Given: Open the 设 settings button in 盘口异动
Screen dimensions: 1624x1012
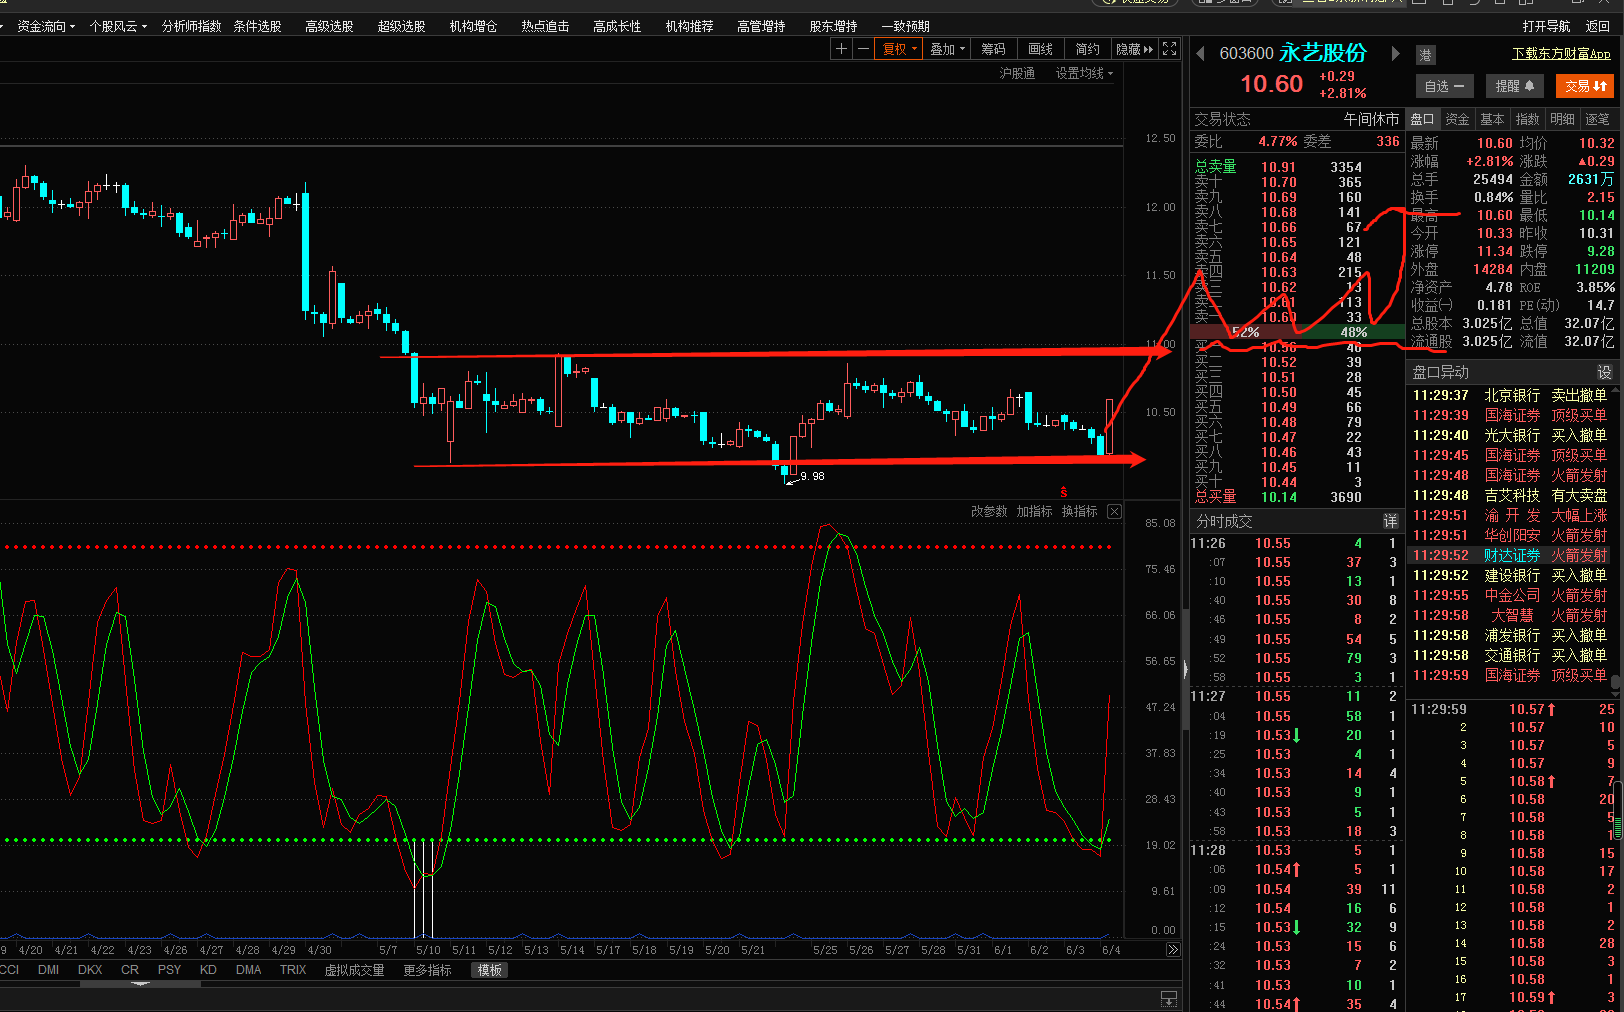Looking at the screenshot, I should point(1604,372).
